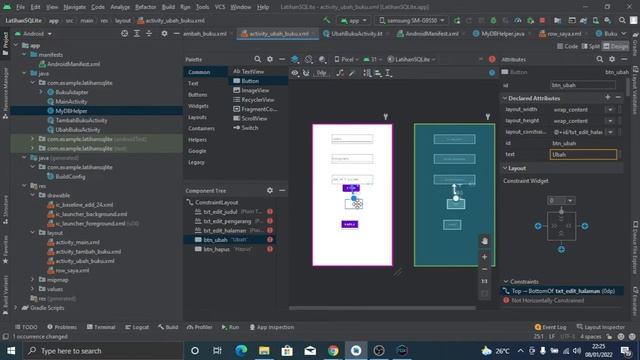Switch editor to Design view mode

(616, 46)
